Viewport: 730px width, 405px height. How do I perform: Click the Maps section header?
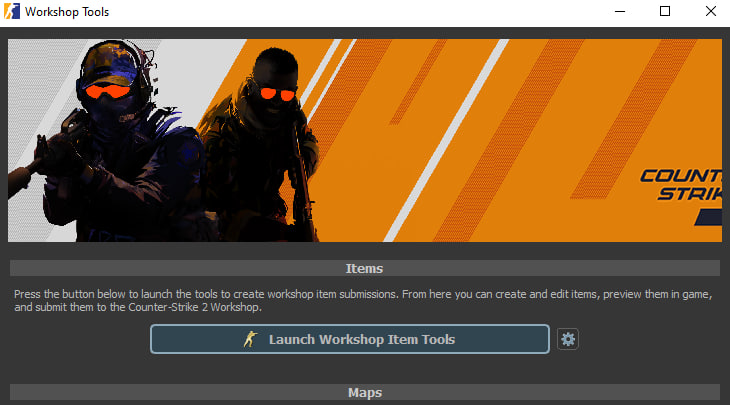[365, 392]
